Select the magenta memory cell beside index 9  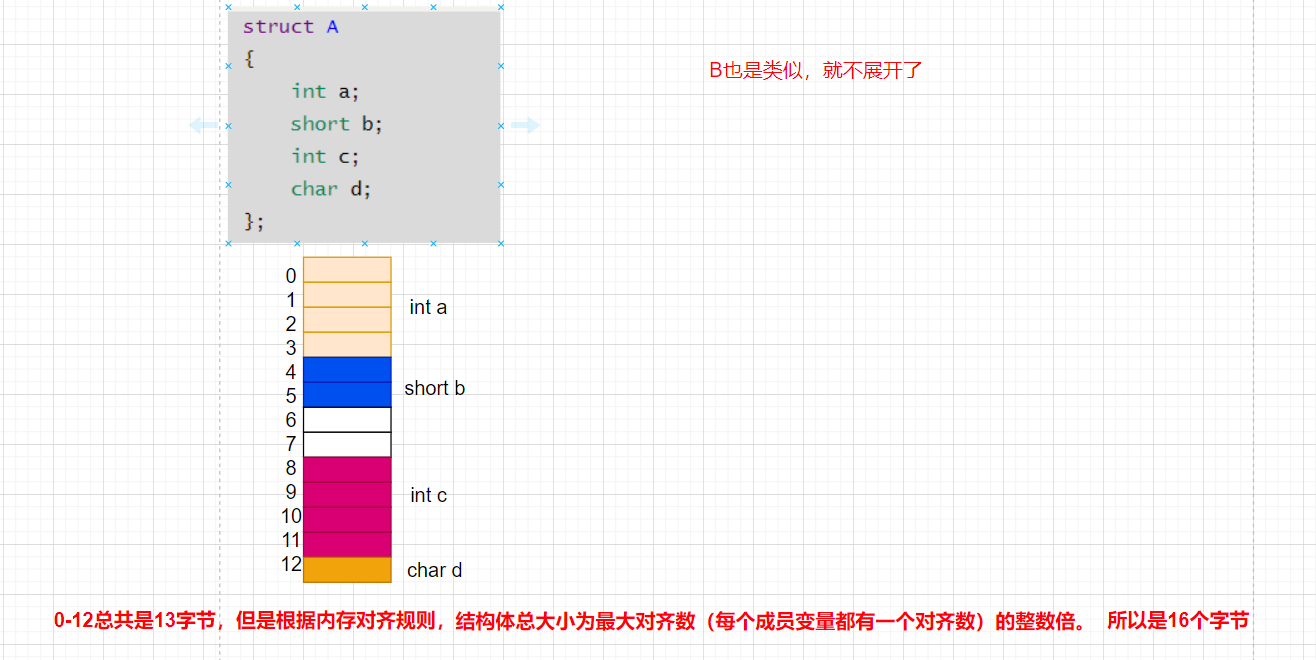click(347, 495)
